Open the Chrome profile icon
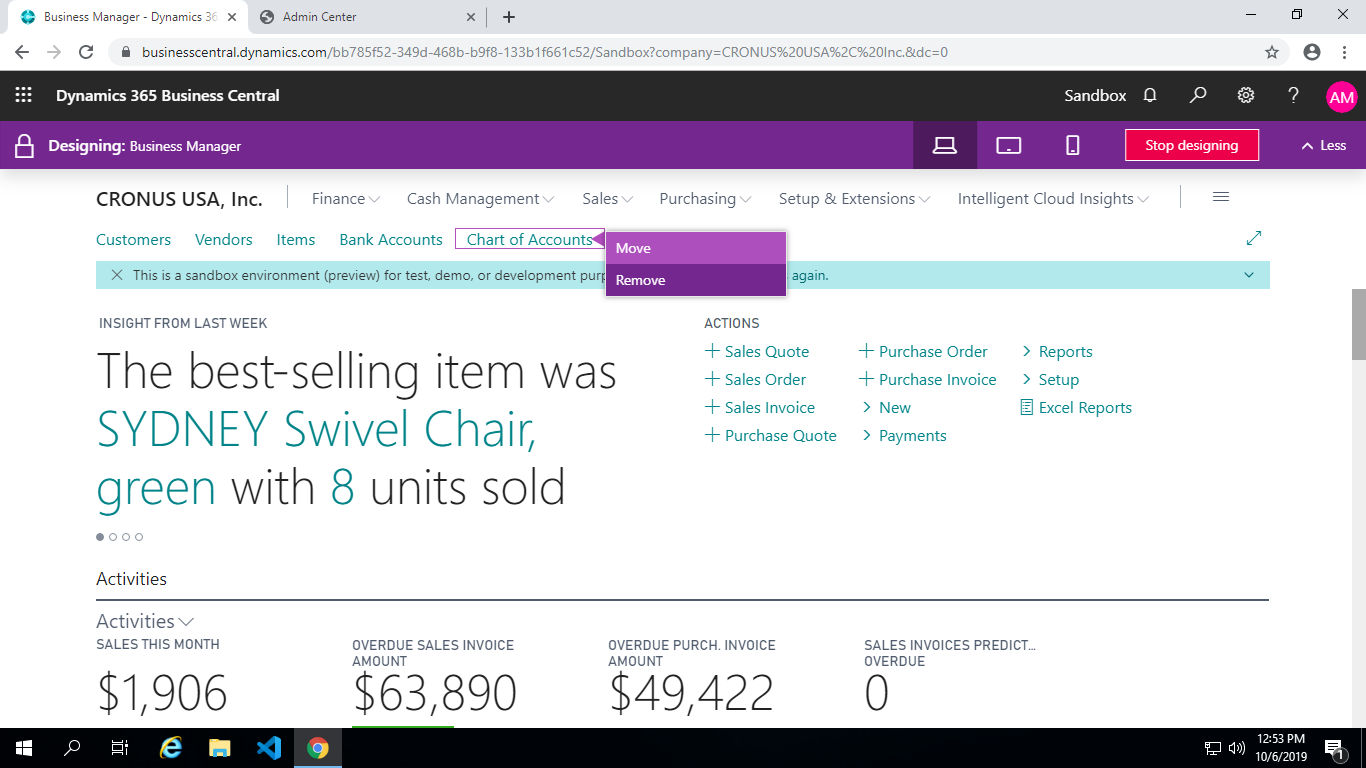Screen dimensions: 1366x768 pyautogui.click(x=1312, y=52)
